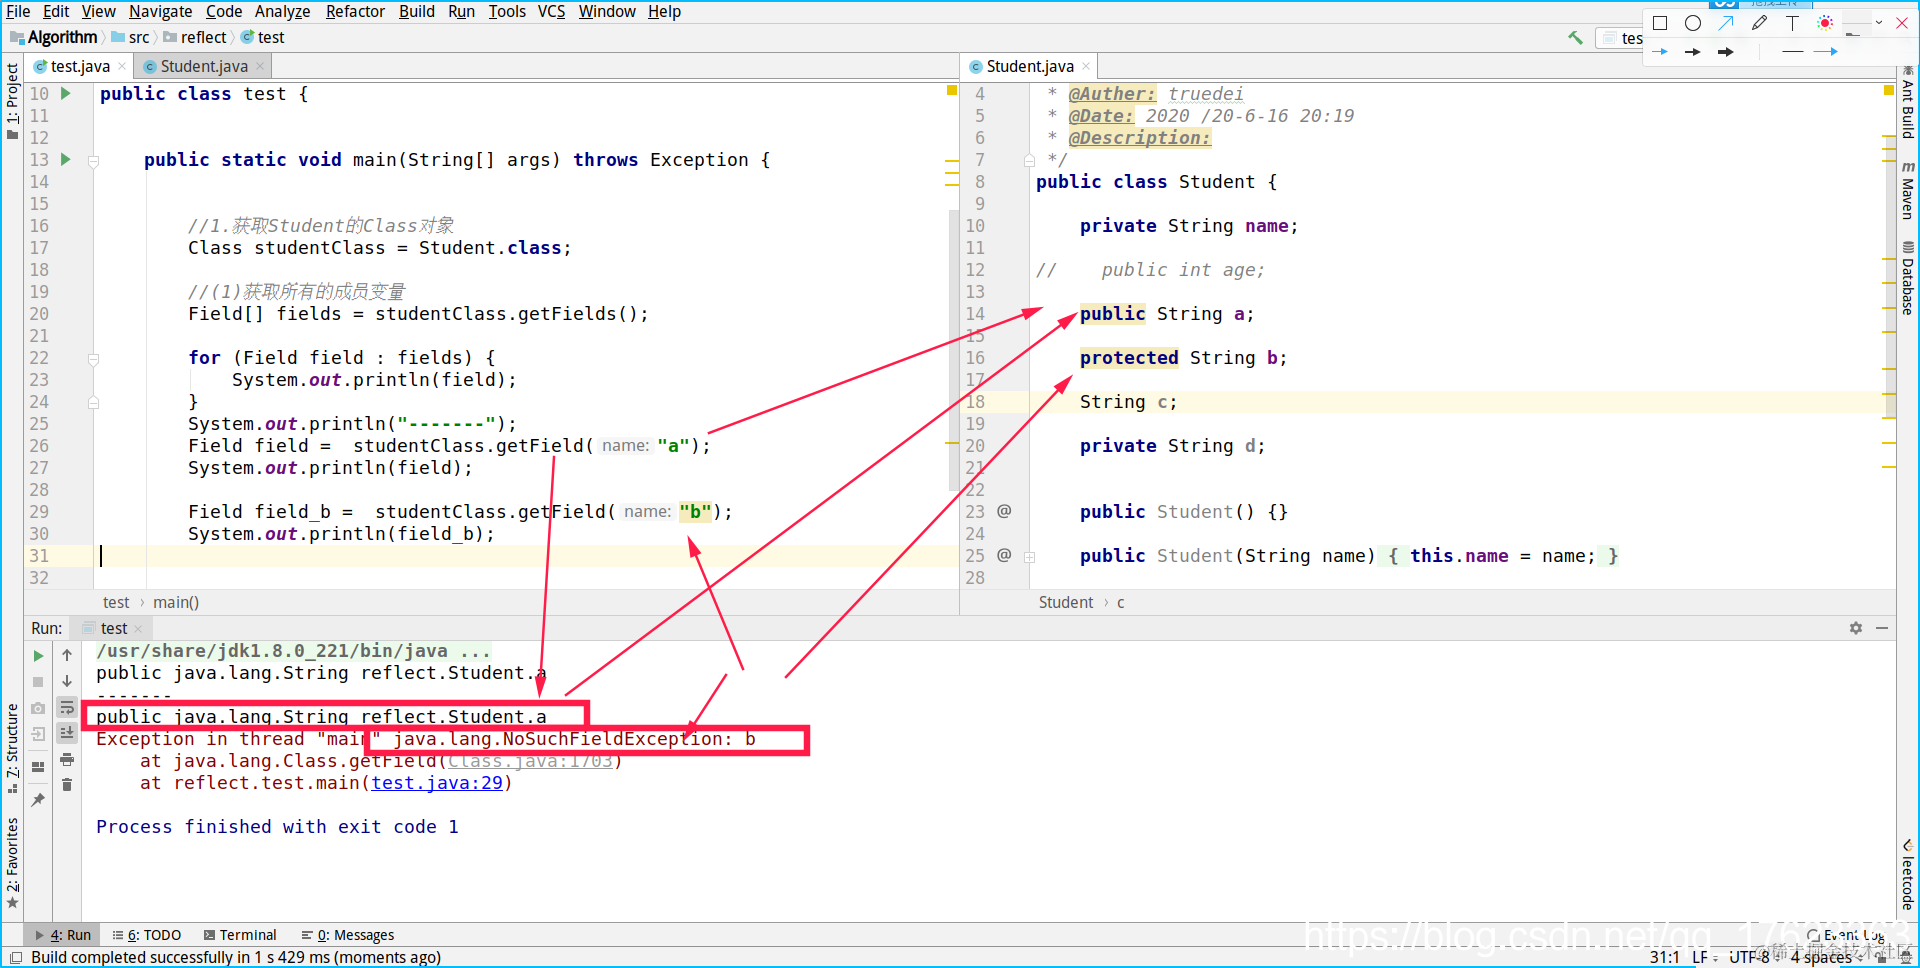Open the VCS menu
This screenshot has height=968, width=1920.
coord(551,11)
